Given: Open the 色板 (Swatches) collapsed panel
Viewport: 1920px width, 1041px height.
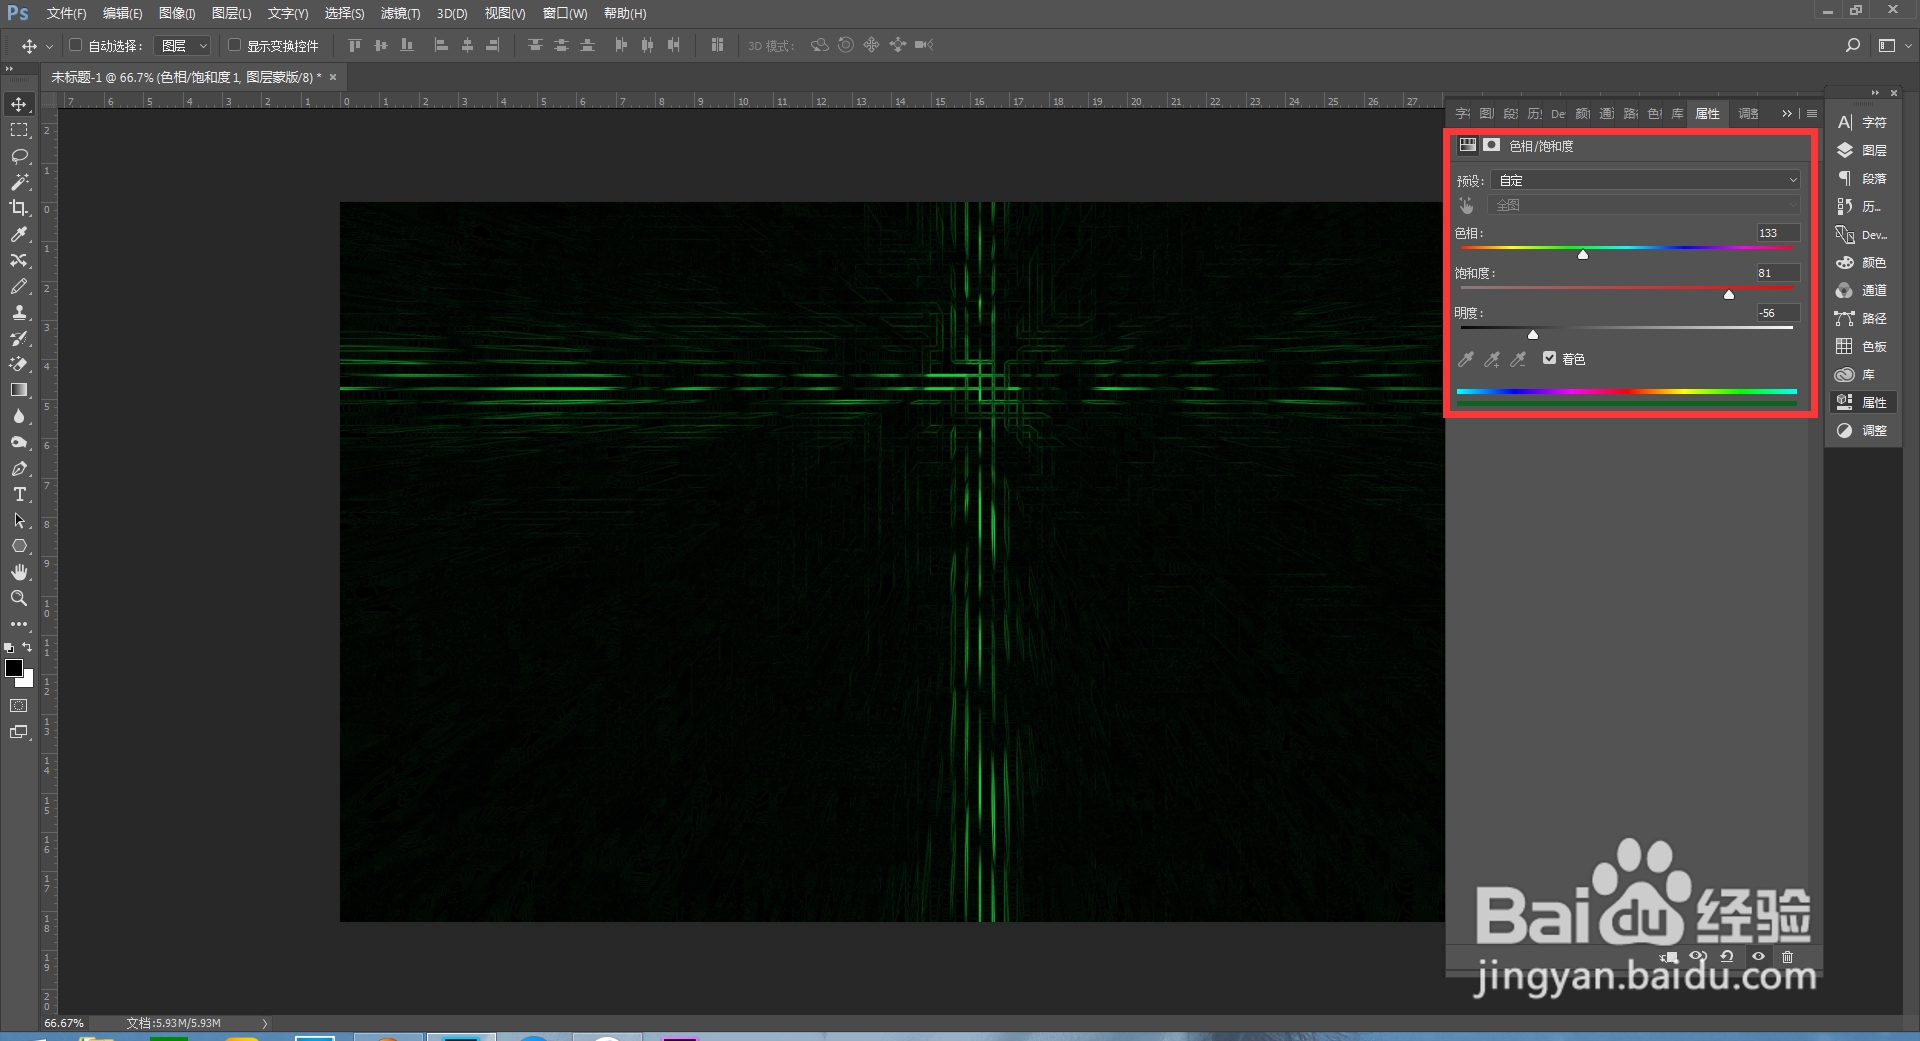Looking at the screenshot, I should click(1863, 346).
